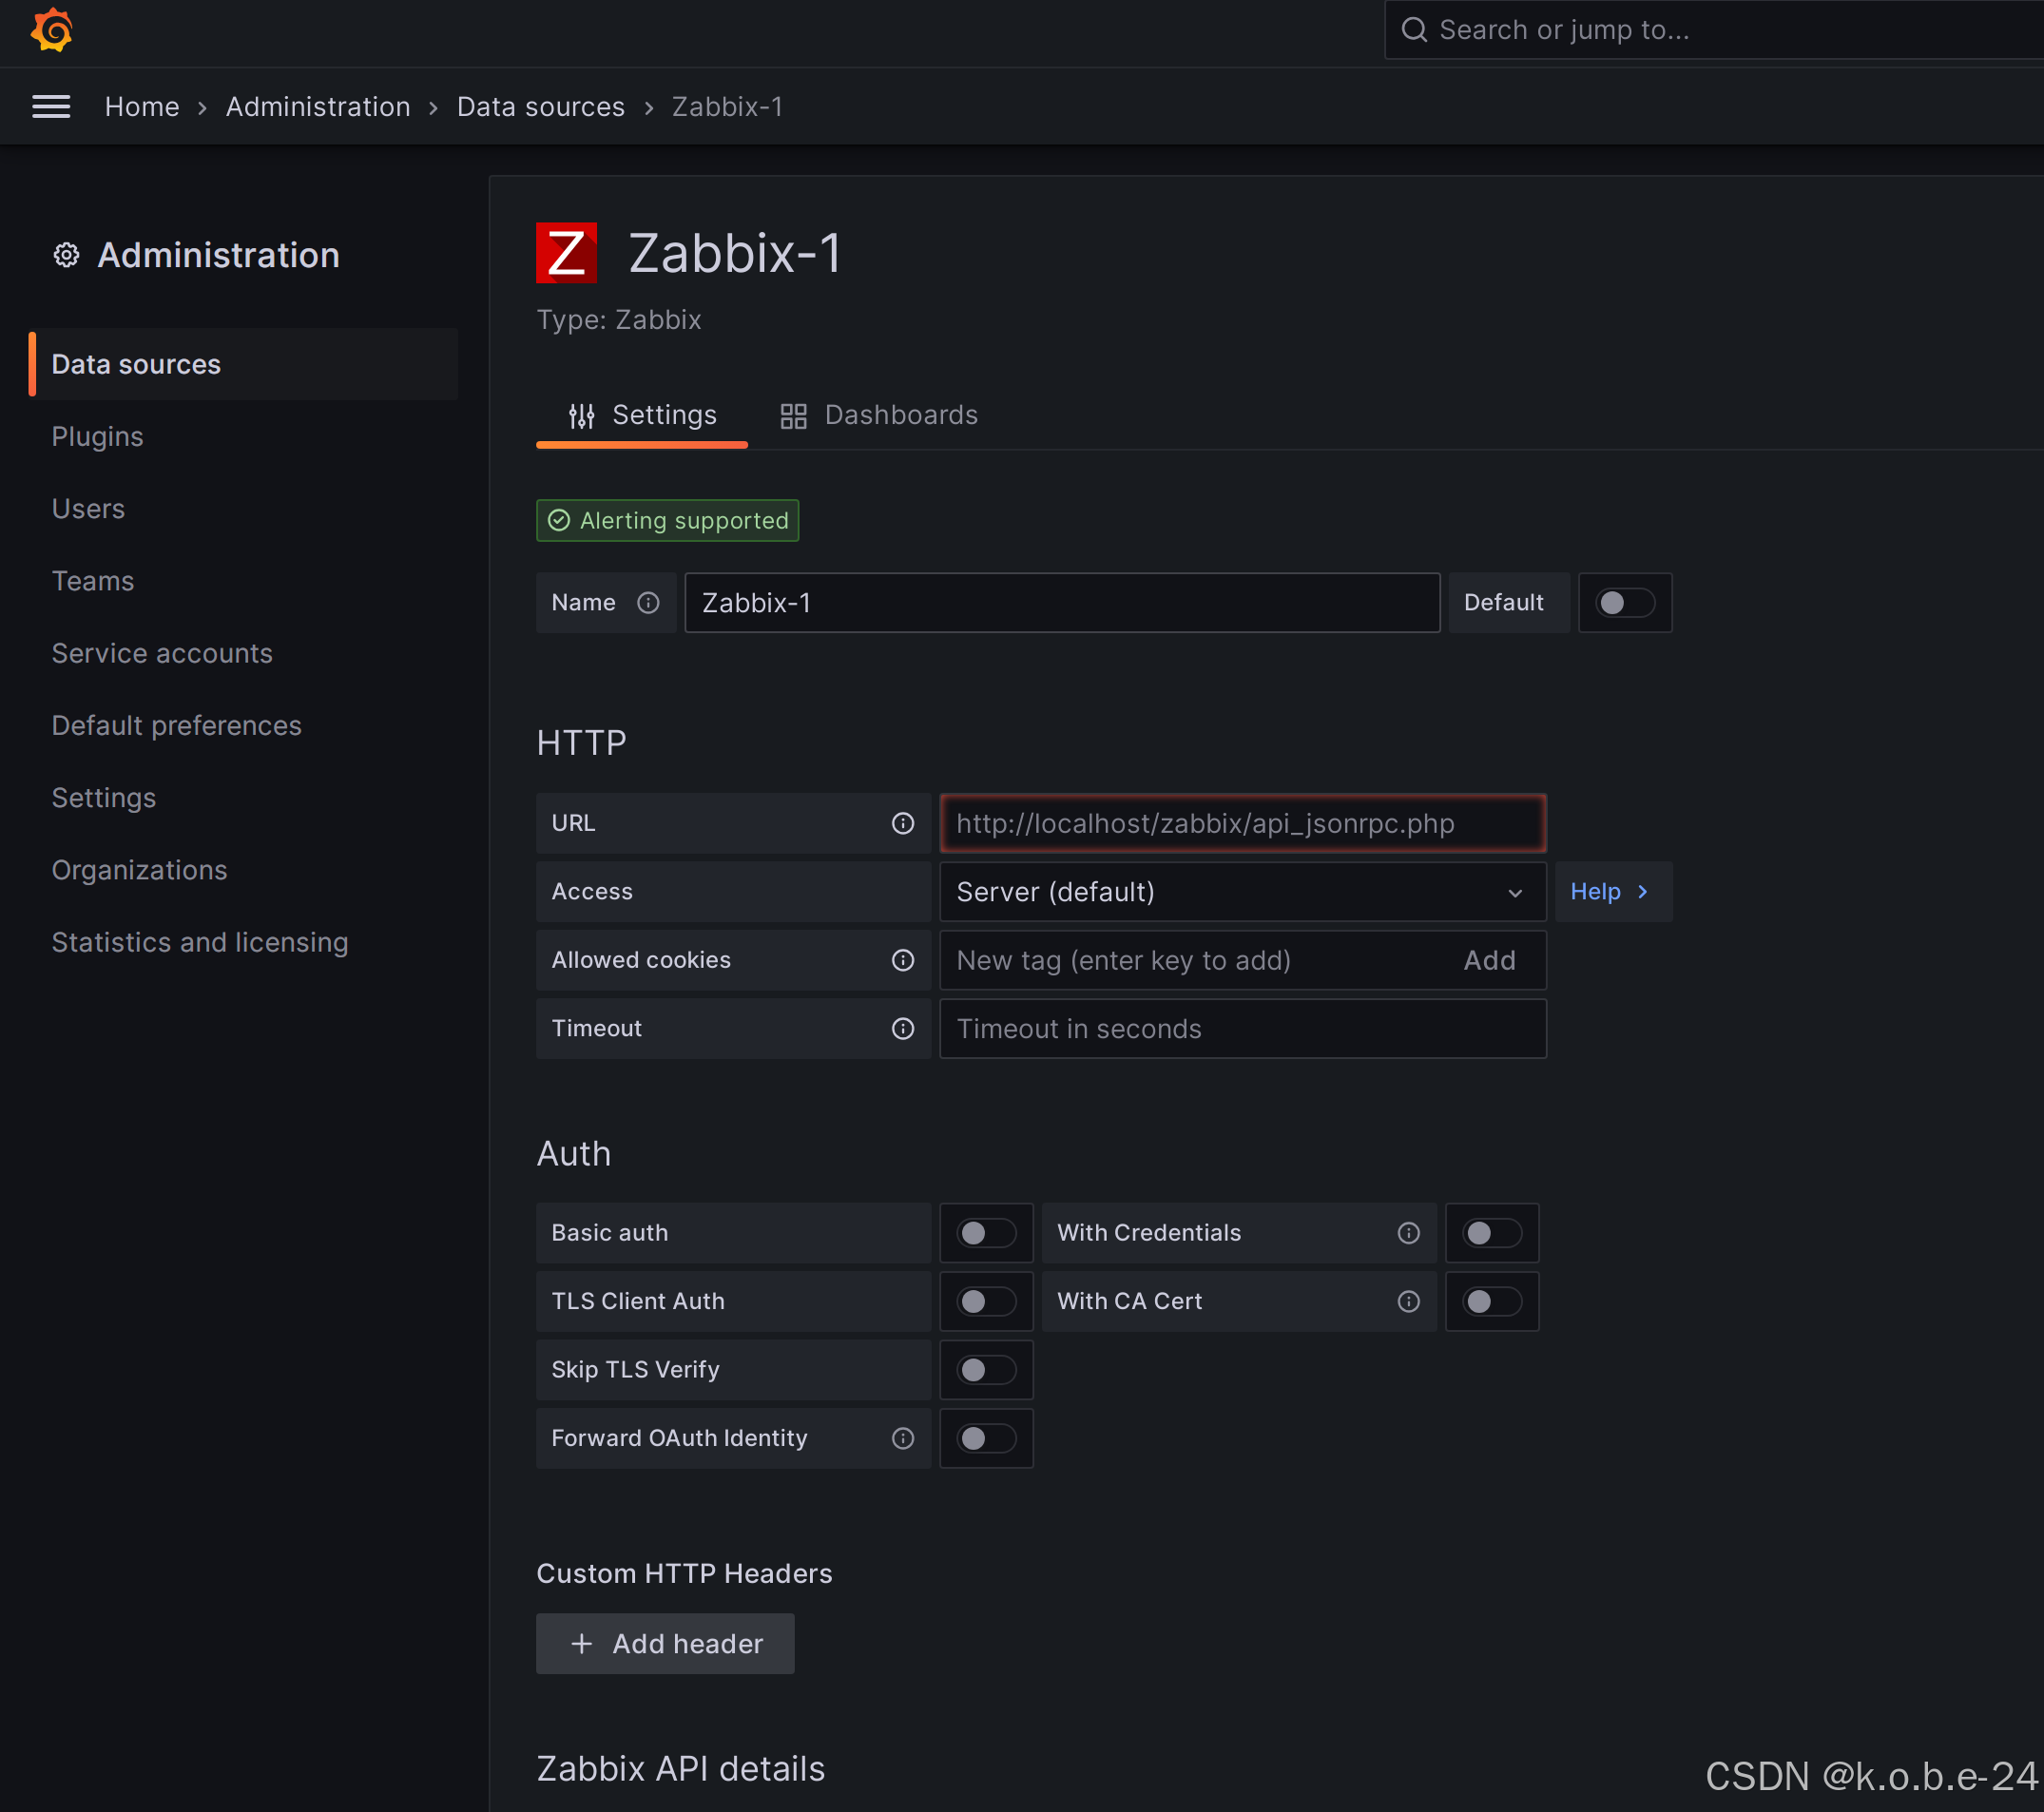Open Service accounts in sidebar

(162, 653)
